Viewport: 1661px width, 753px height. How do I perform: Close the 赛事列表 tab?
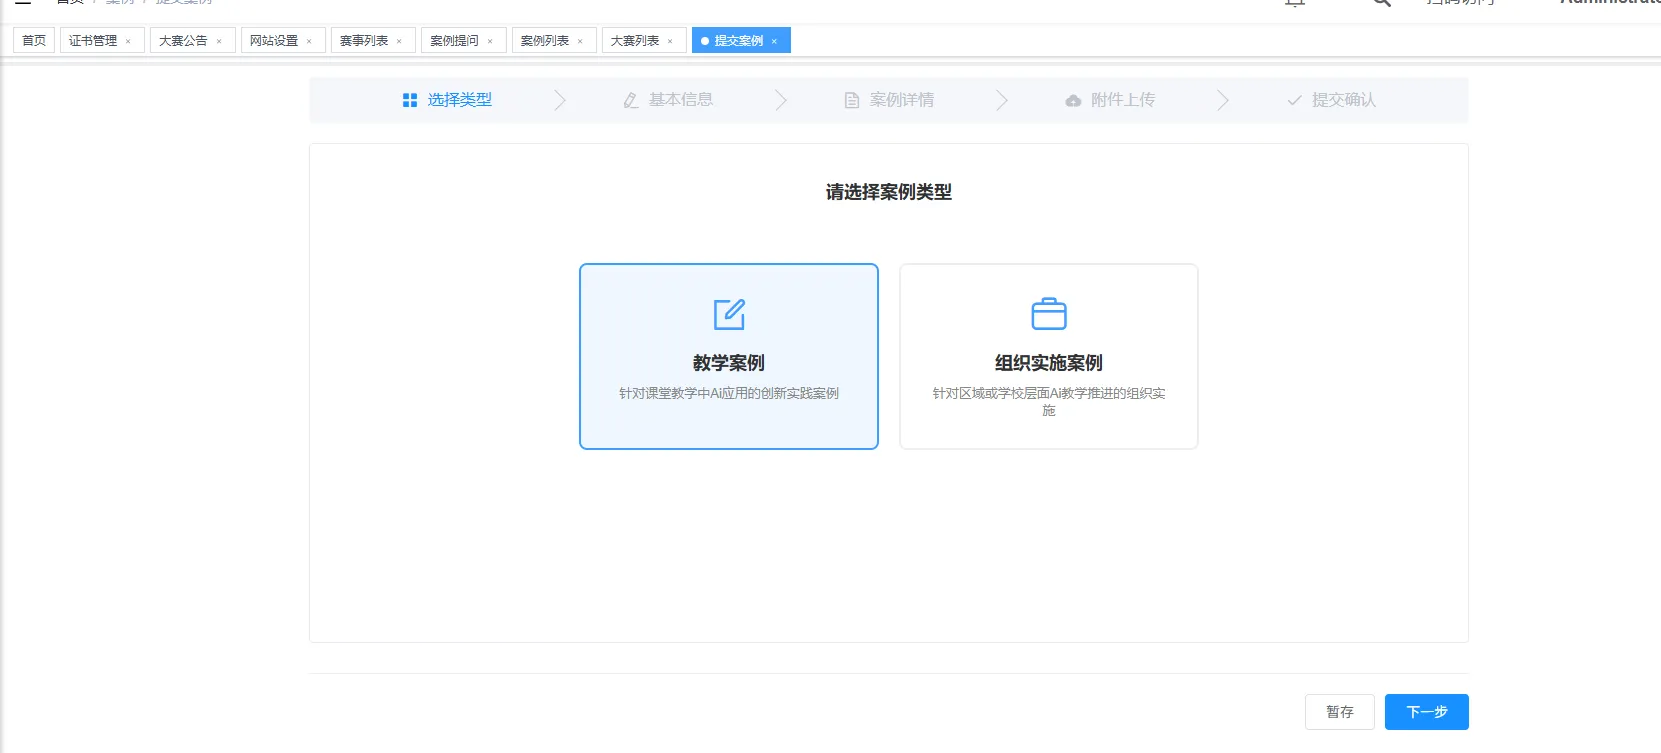pyautogui.click(x=399, y=41)
